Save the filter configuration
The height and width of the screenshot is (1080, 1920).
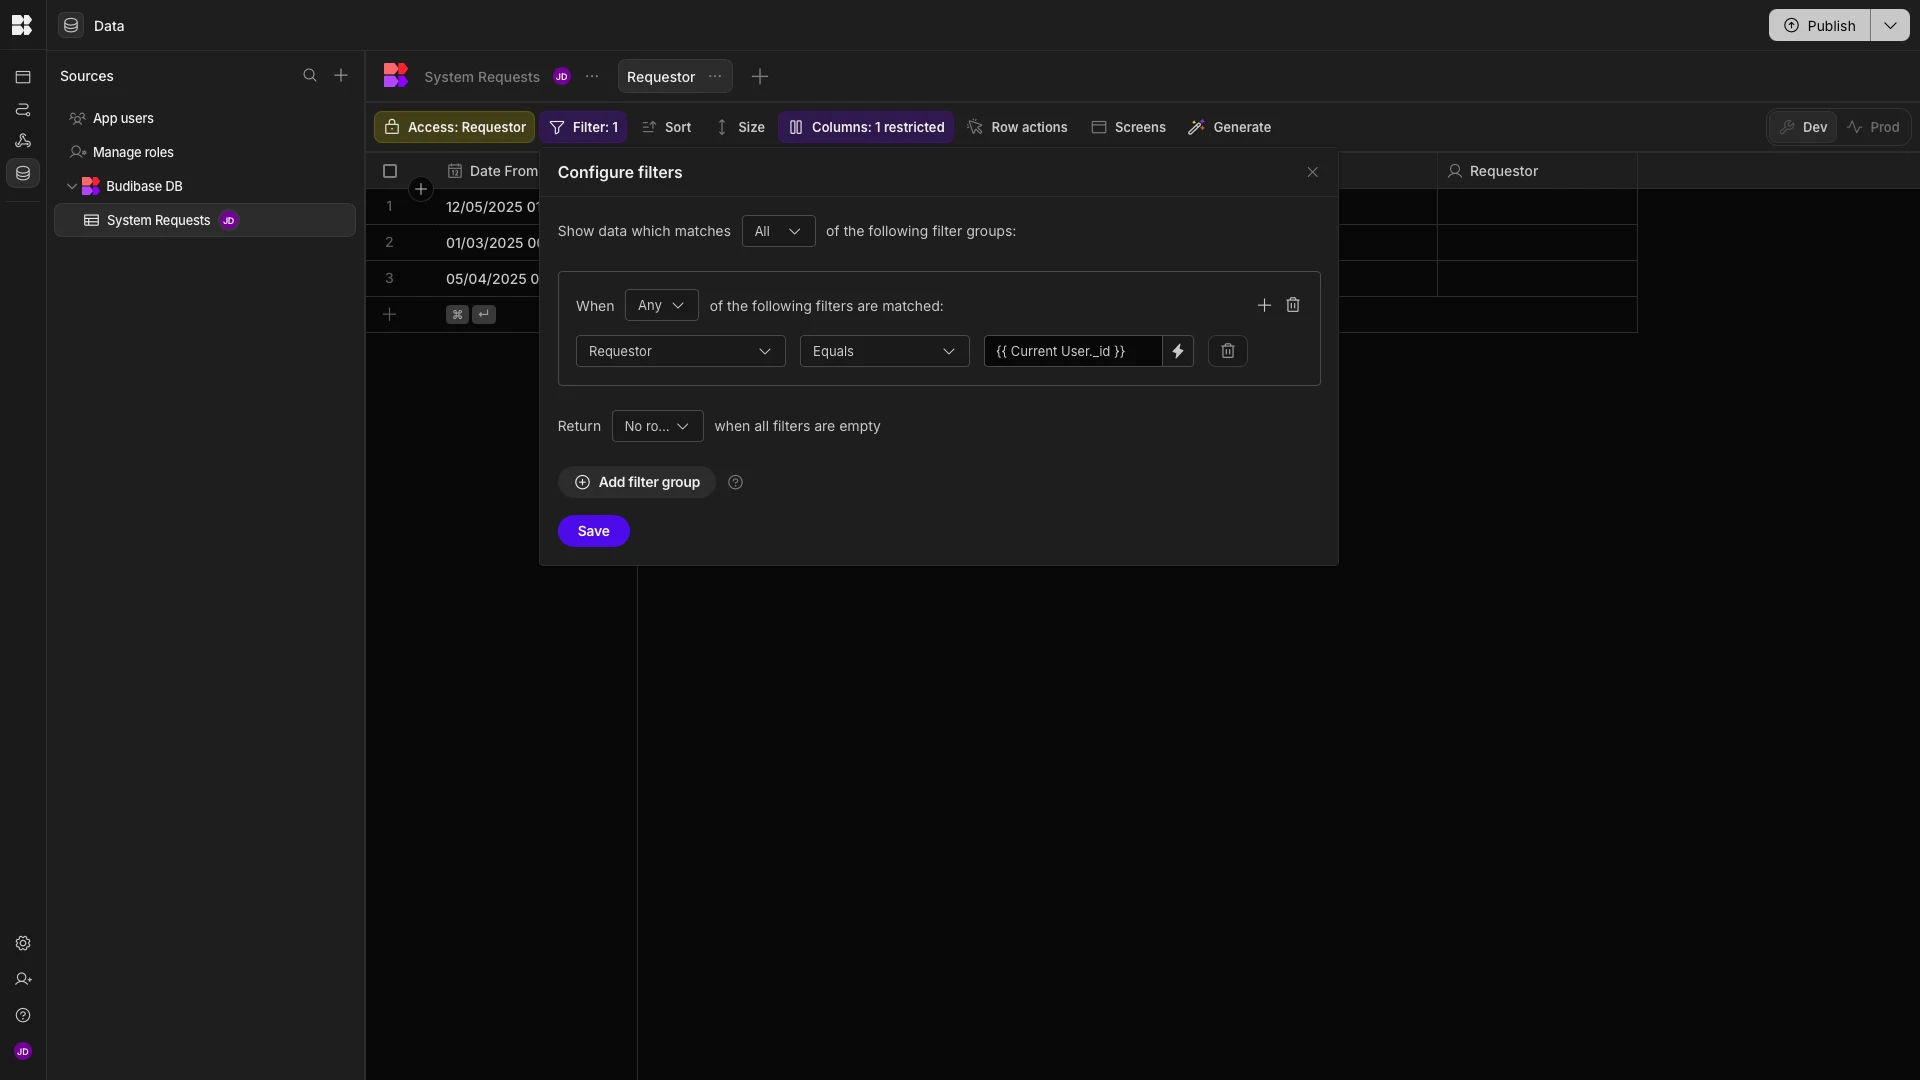click(x=593, y=531)
